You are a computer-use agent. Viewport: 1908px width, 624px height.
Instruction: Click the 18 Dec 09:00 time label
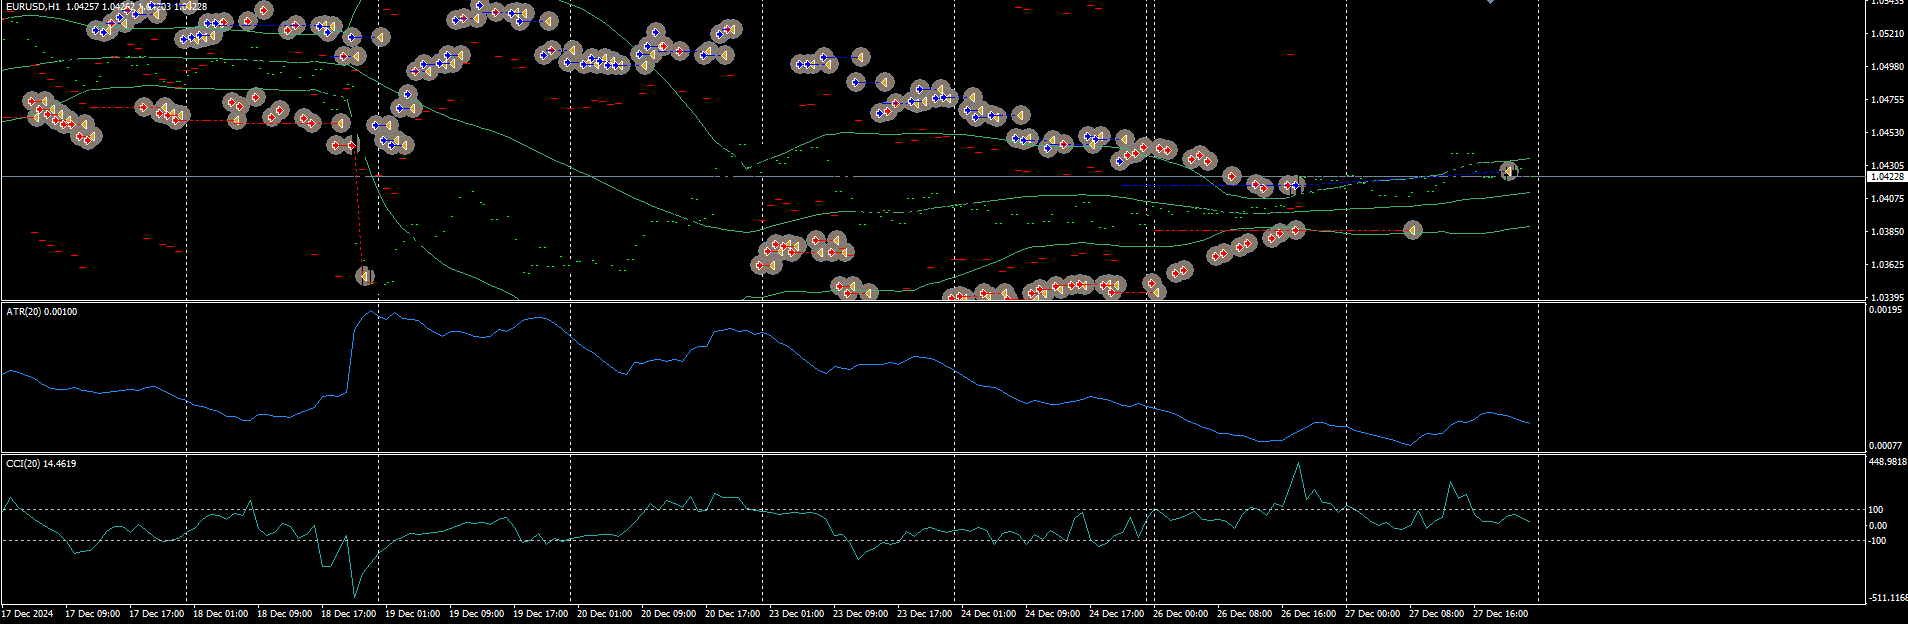pyautogui.click(x=284, y=614)
